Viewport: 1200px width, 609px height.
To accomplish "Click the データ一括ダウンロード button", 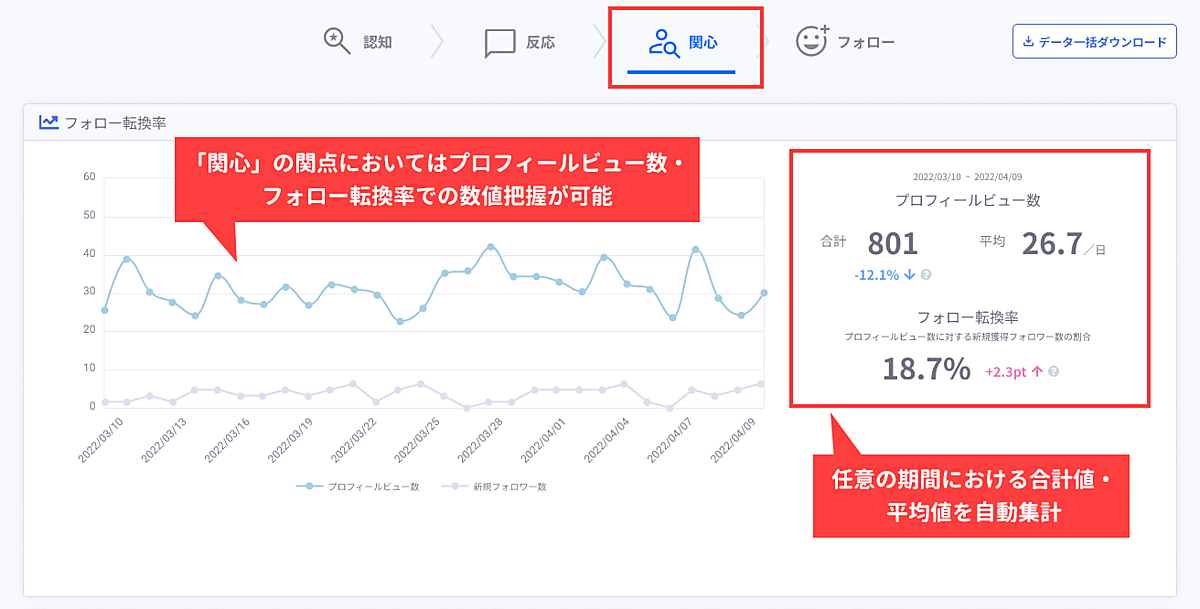I will point(1095,42).
